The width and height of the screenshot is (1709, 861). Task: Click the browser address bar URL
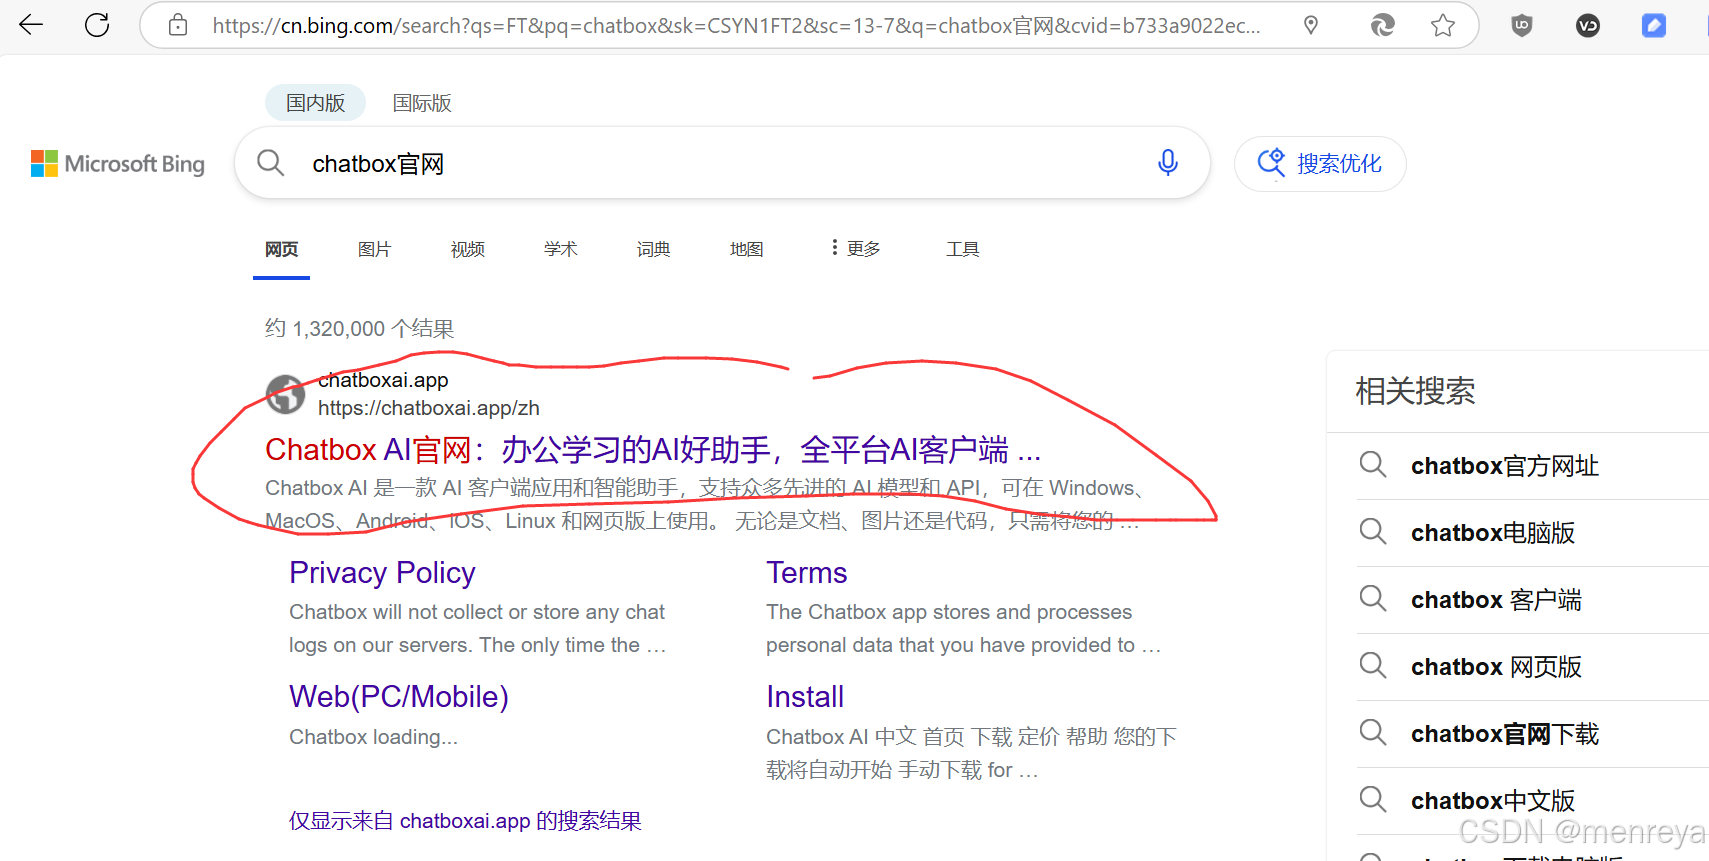[x=736, y=26]
